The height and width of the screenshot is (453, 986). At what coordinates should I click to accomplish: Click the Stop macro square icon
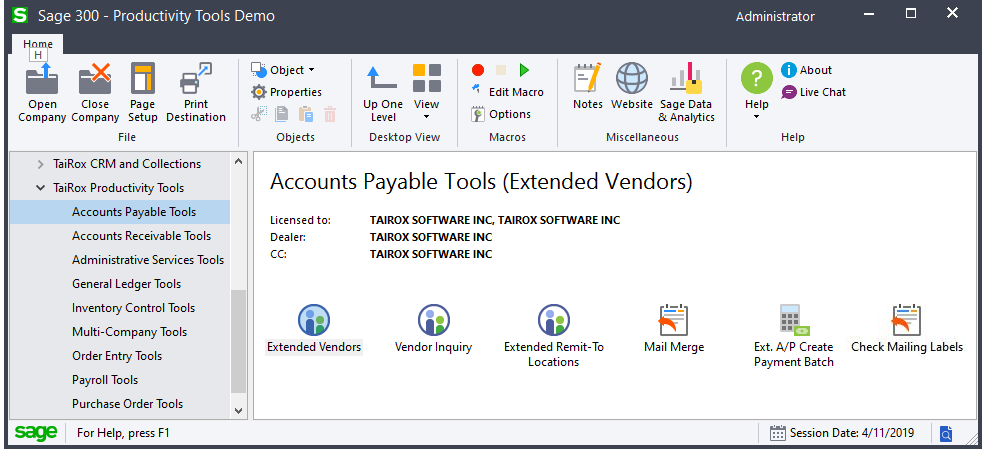tap(501, 70)
